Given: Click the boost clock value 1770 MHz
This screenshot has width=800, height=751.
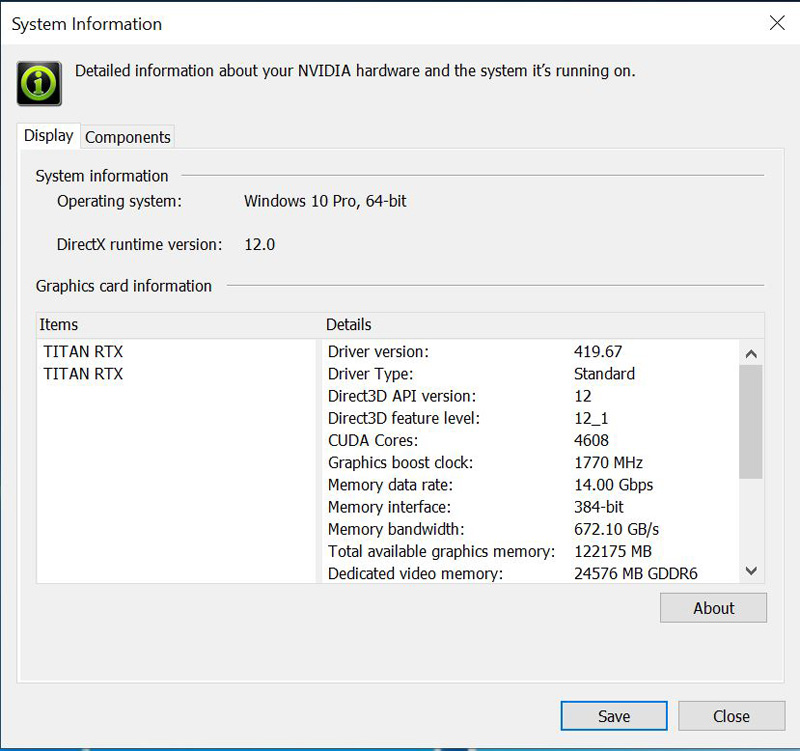Looking at the screenshot, I should point(608,463).
